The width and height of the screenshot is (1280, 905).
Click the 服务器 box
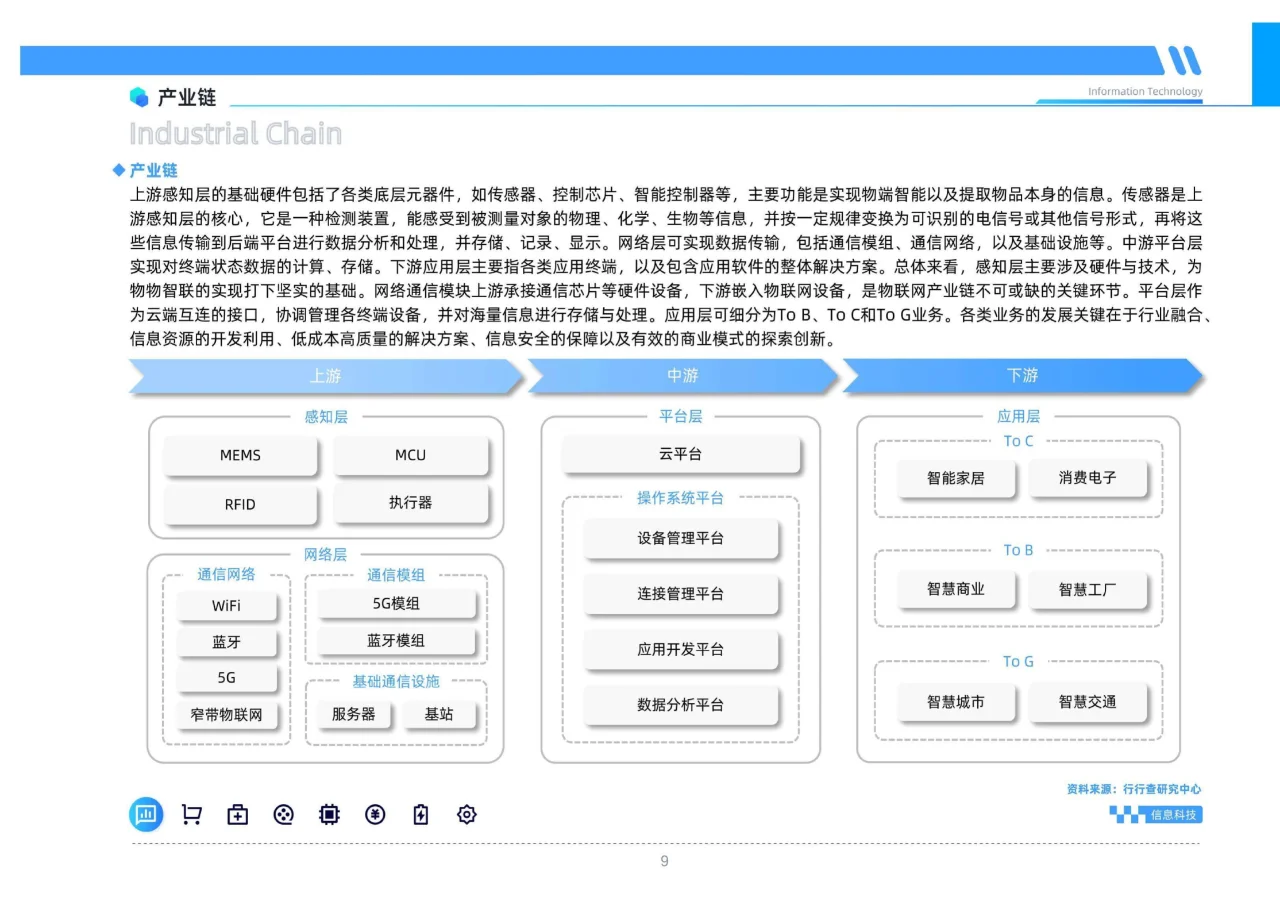point(354,715)
